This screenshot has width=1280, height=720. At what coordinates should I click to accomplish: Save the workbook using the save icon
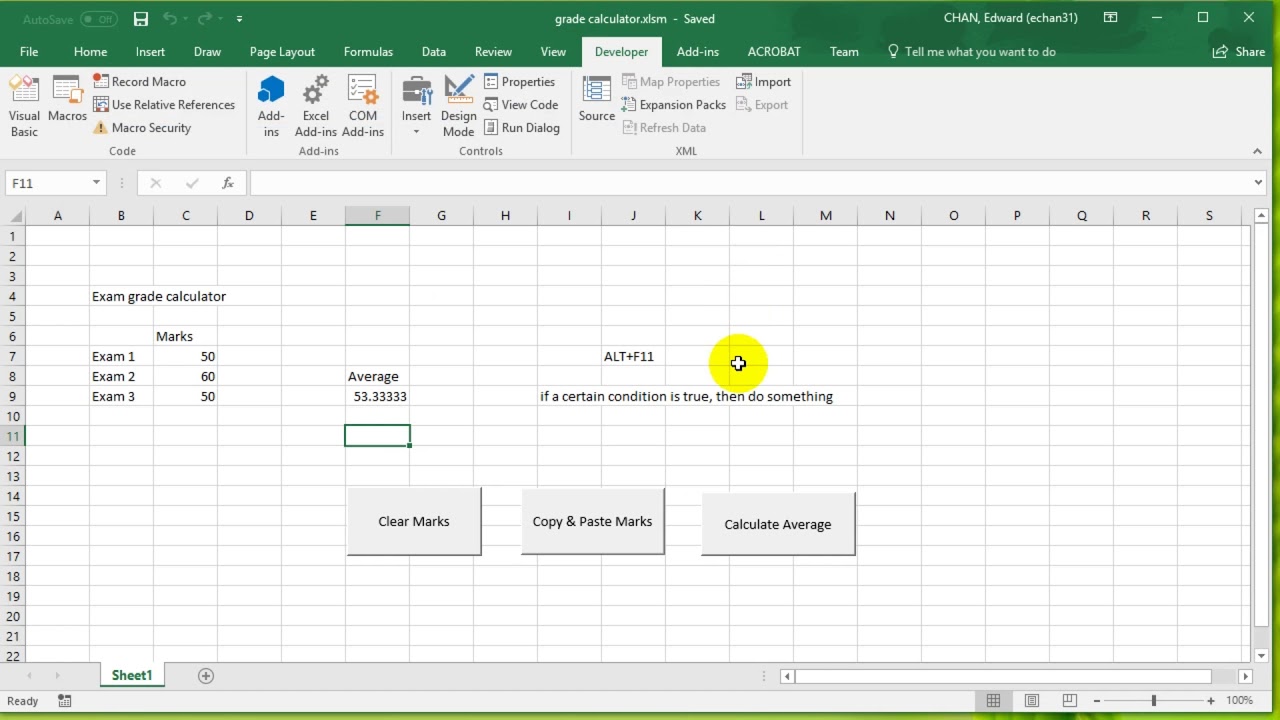141,18
